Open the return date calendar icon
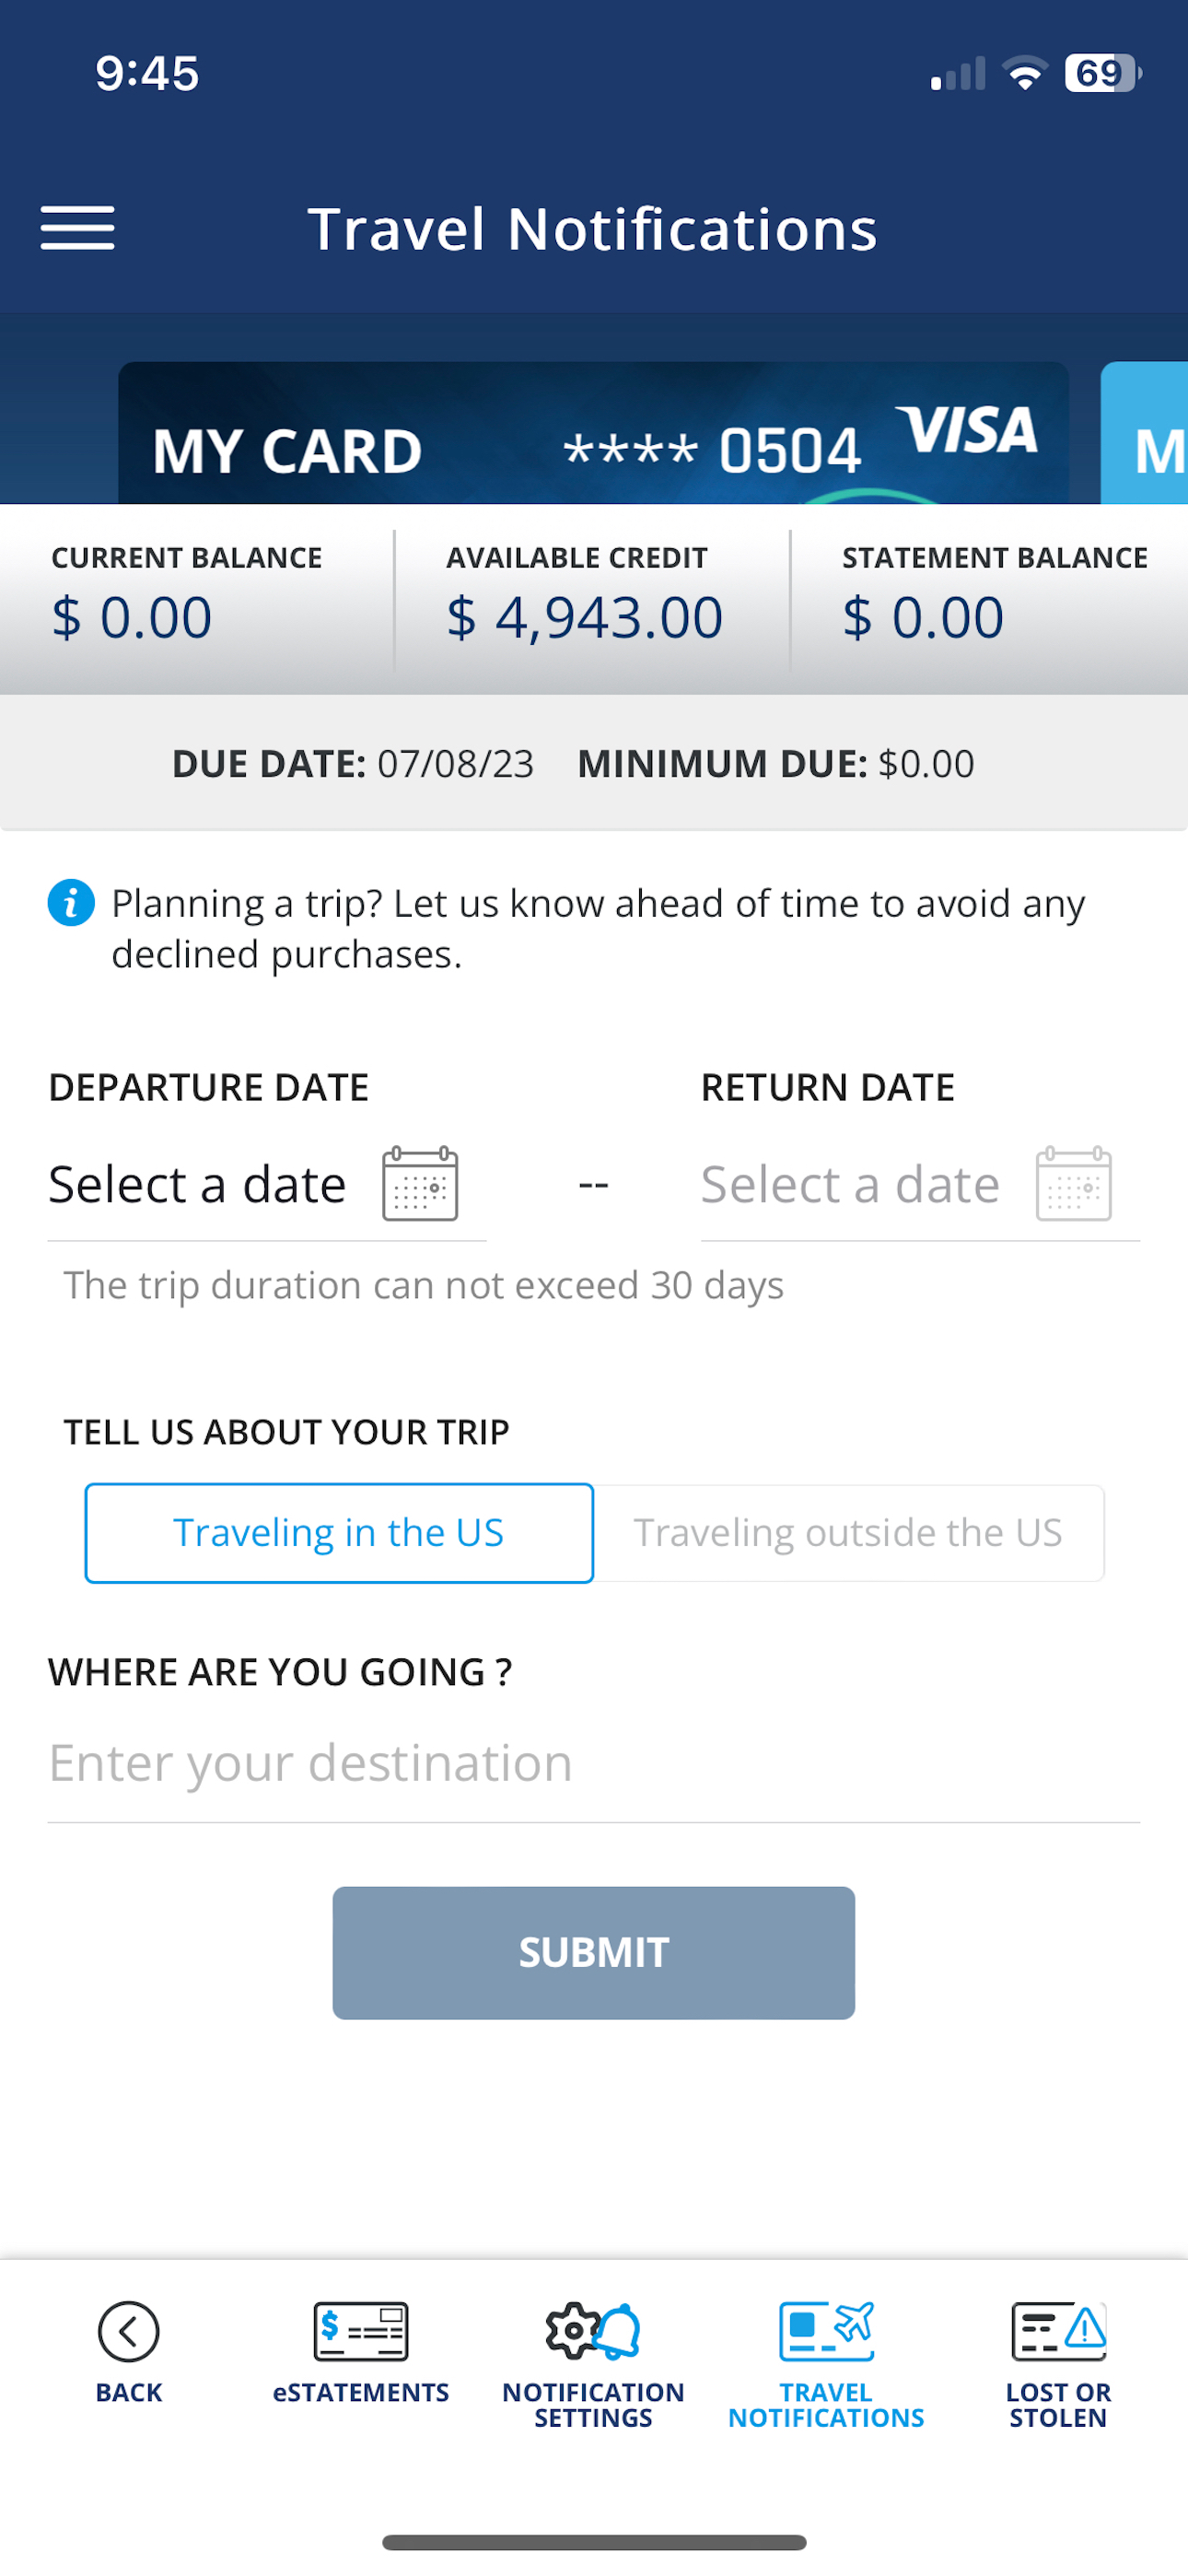 point(1073,1184)
